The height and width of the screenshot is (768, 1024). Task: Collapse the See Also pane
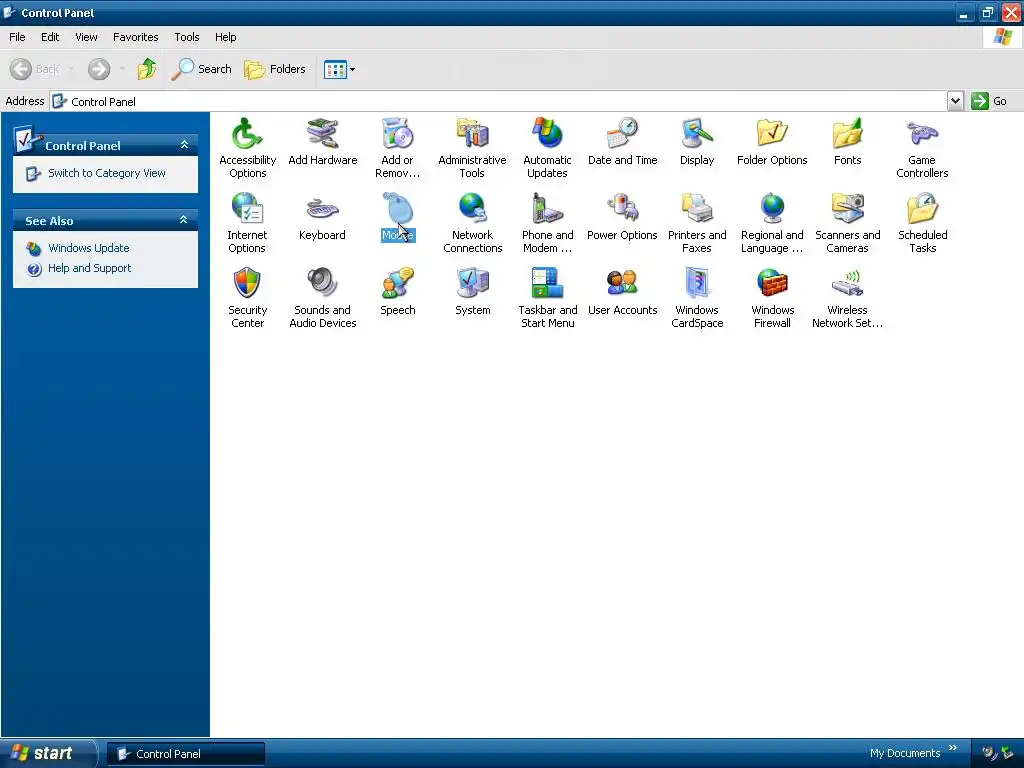tap(184, 220)
